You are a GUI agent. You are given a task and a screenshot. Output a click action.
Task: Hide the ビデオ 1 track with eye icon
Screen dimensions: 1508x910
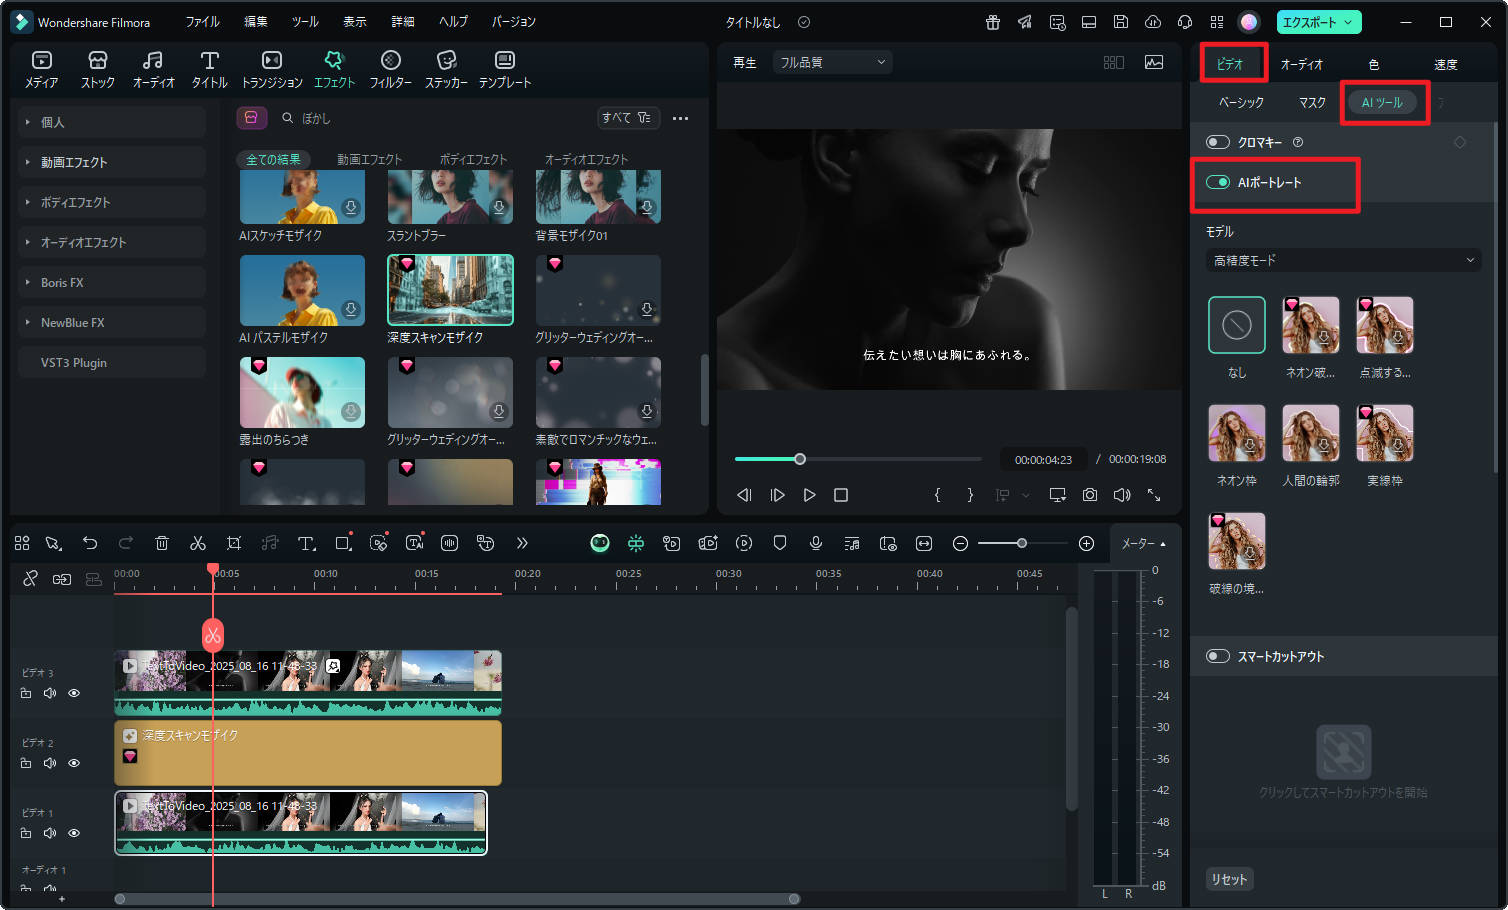coord(74,833)
